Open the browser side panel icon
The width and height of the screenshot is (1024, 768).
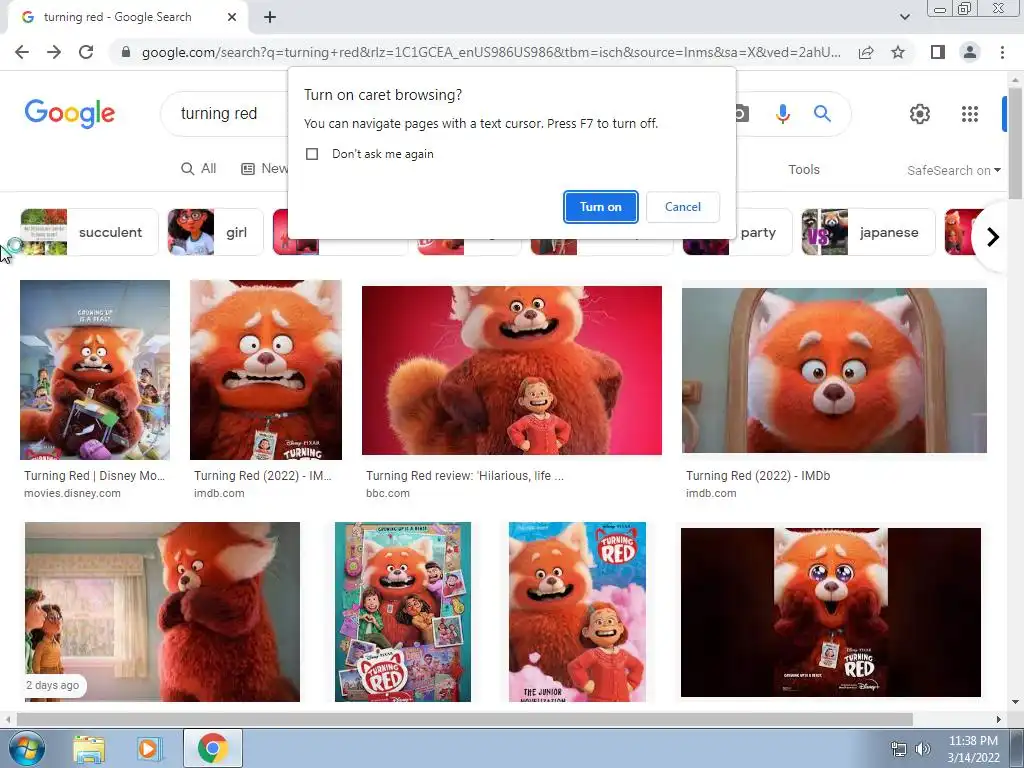[x=938, y=52]
